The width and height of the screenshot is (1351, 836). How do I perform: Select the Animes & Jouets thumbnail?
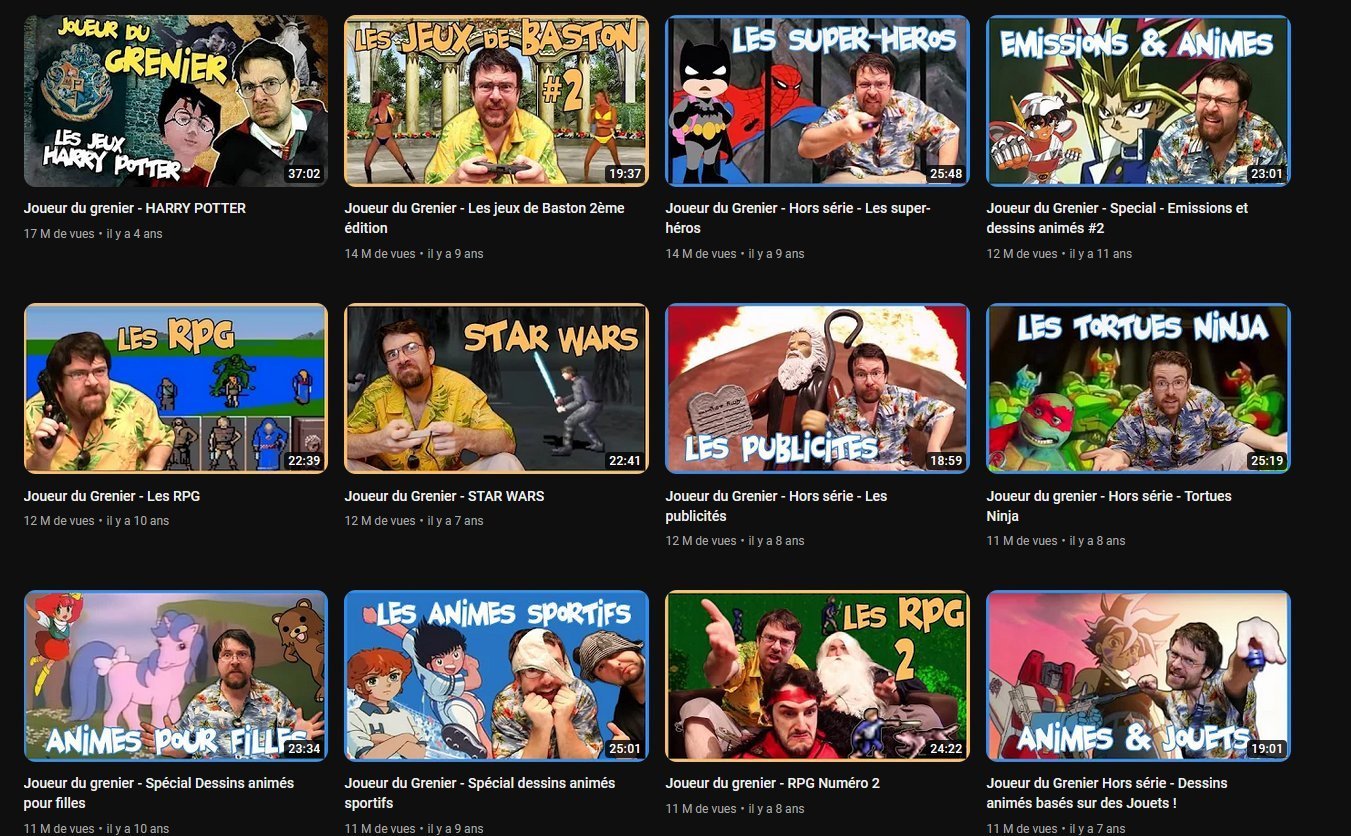(x=1138, y=676)
